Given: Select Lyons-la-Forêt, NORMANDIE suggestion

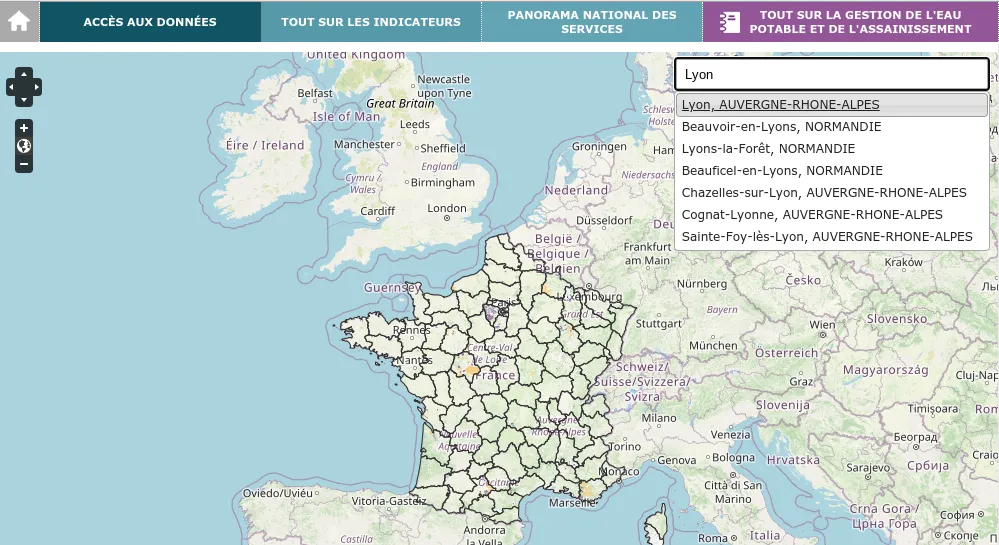Looking at the screenshot, I should tap(832, 149).
